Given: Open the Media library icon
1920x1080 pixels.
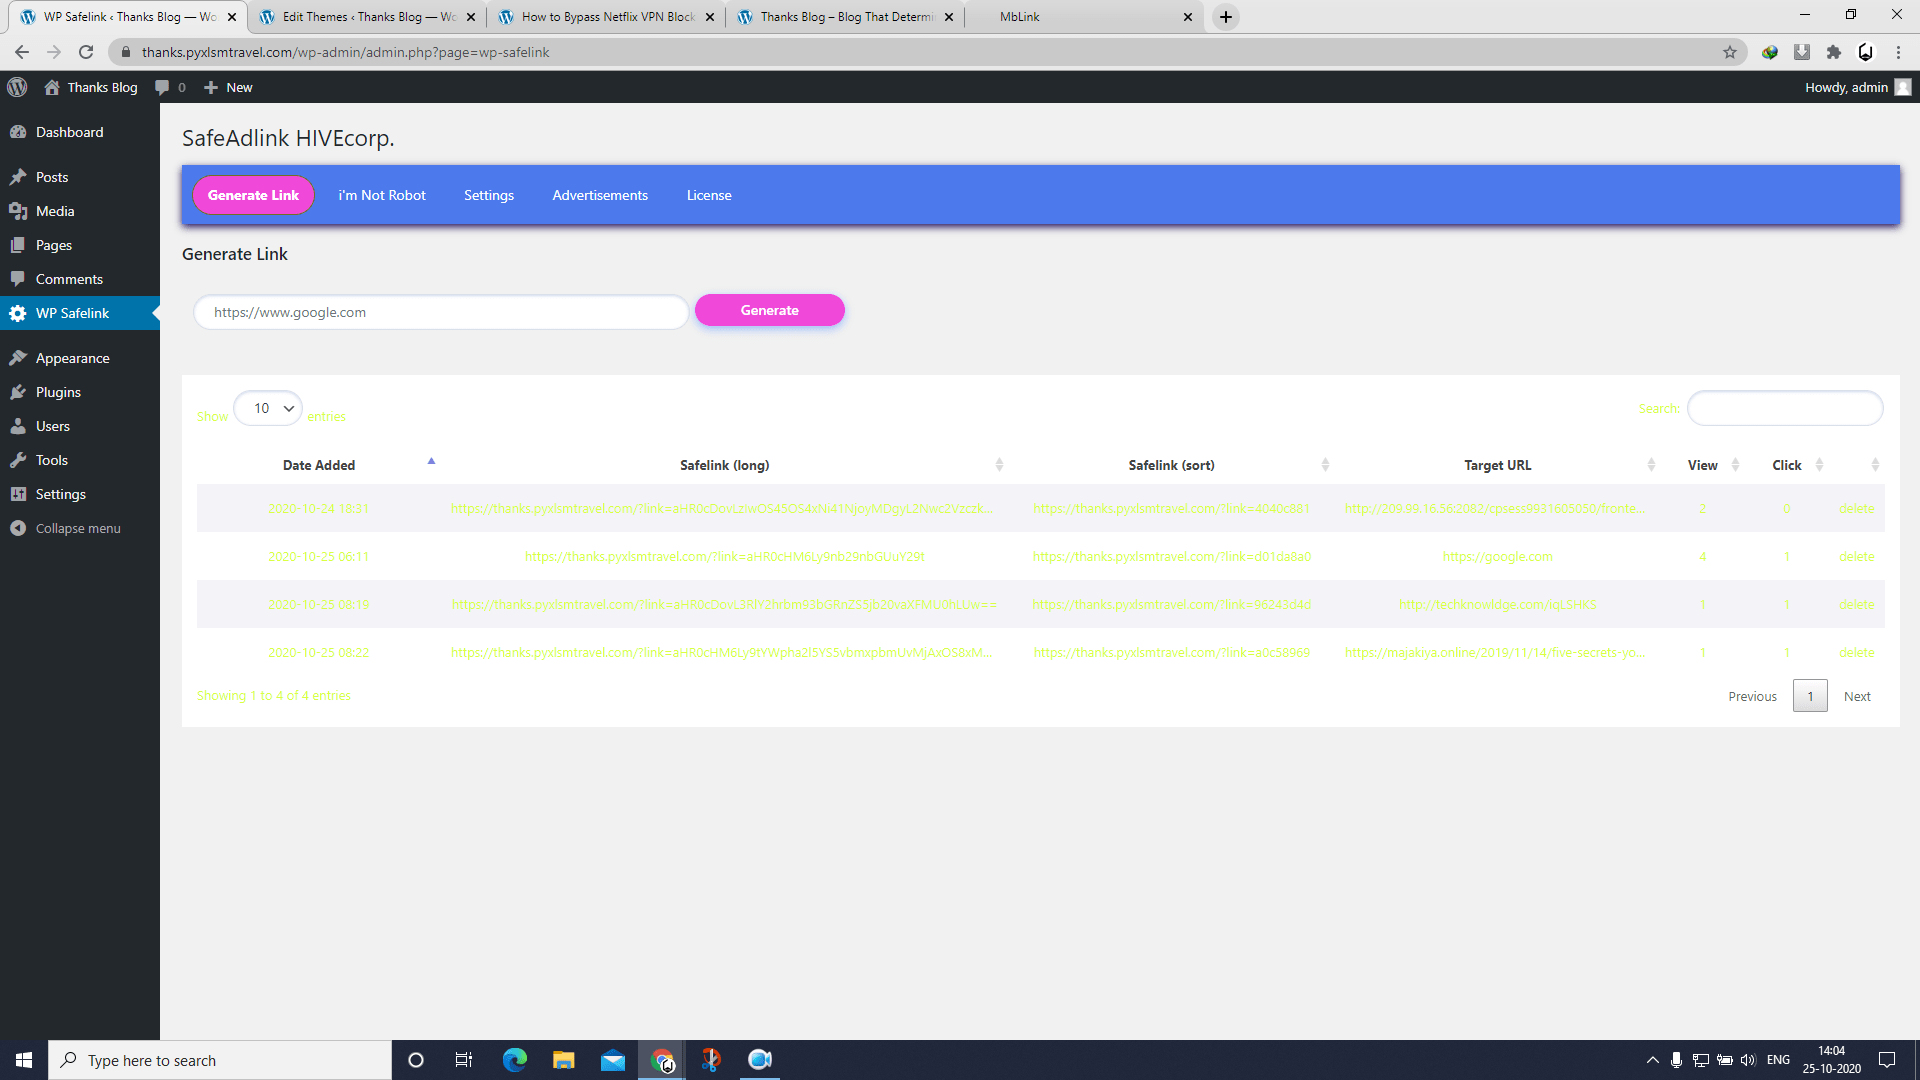Looking at the screenshot, I should pos(21,211).
